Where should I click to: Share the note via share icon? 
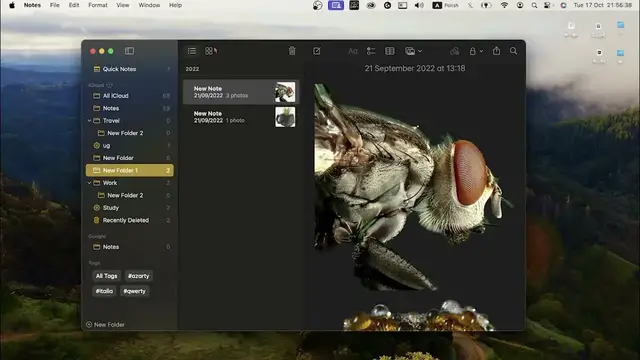coord(496,51)
